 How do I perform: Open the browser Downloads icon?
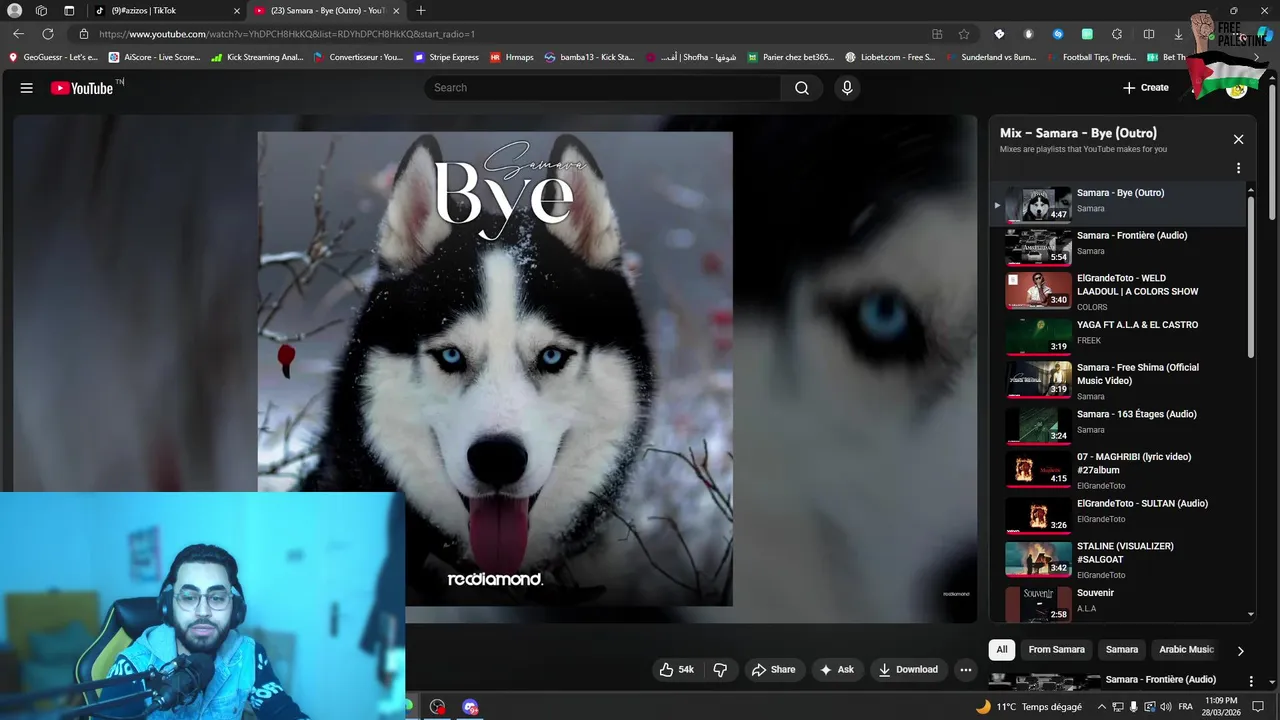[1178, 34]
